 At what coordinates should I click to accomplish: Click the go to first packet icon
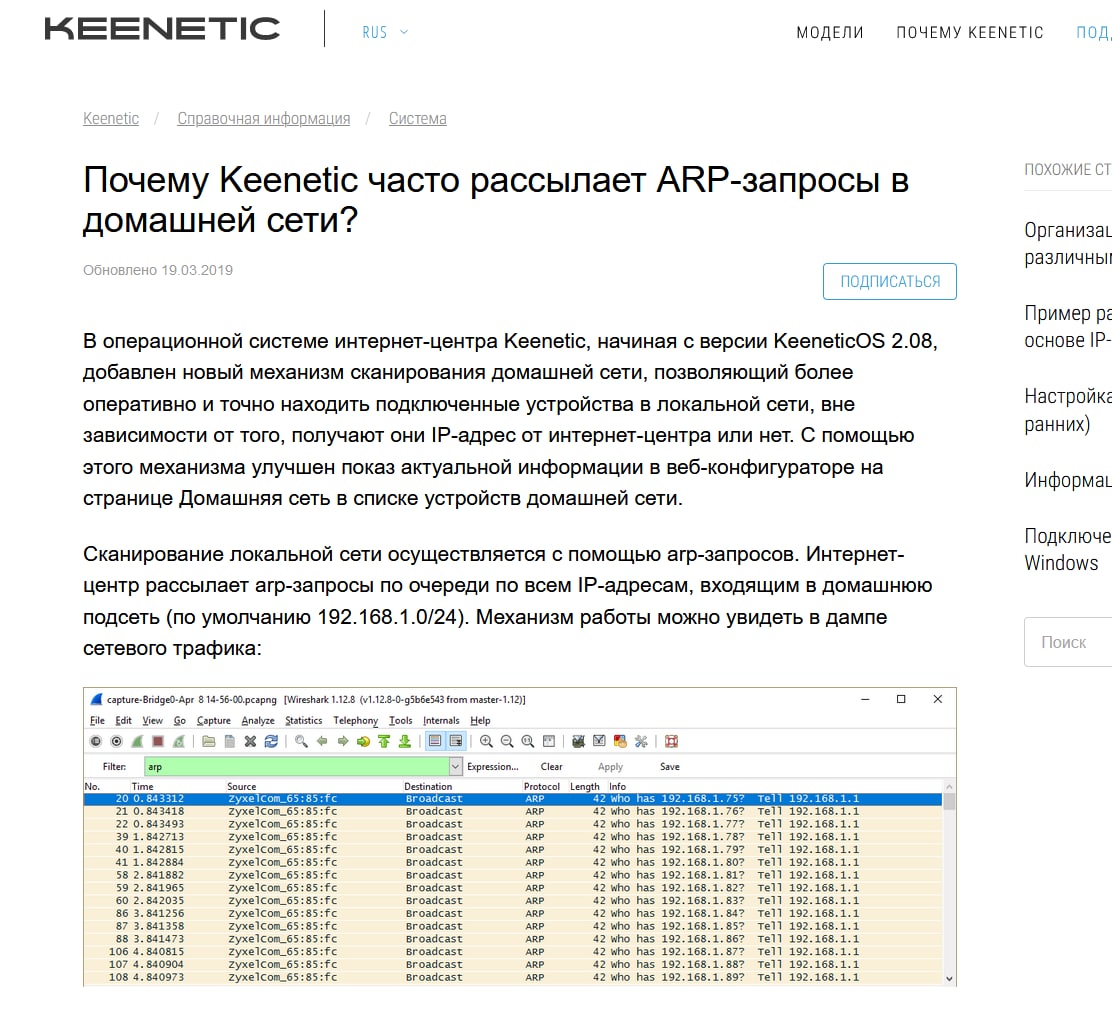[384, 741]
